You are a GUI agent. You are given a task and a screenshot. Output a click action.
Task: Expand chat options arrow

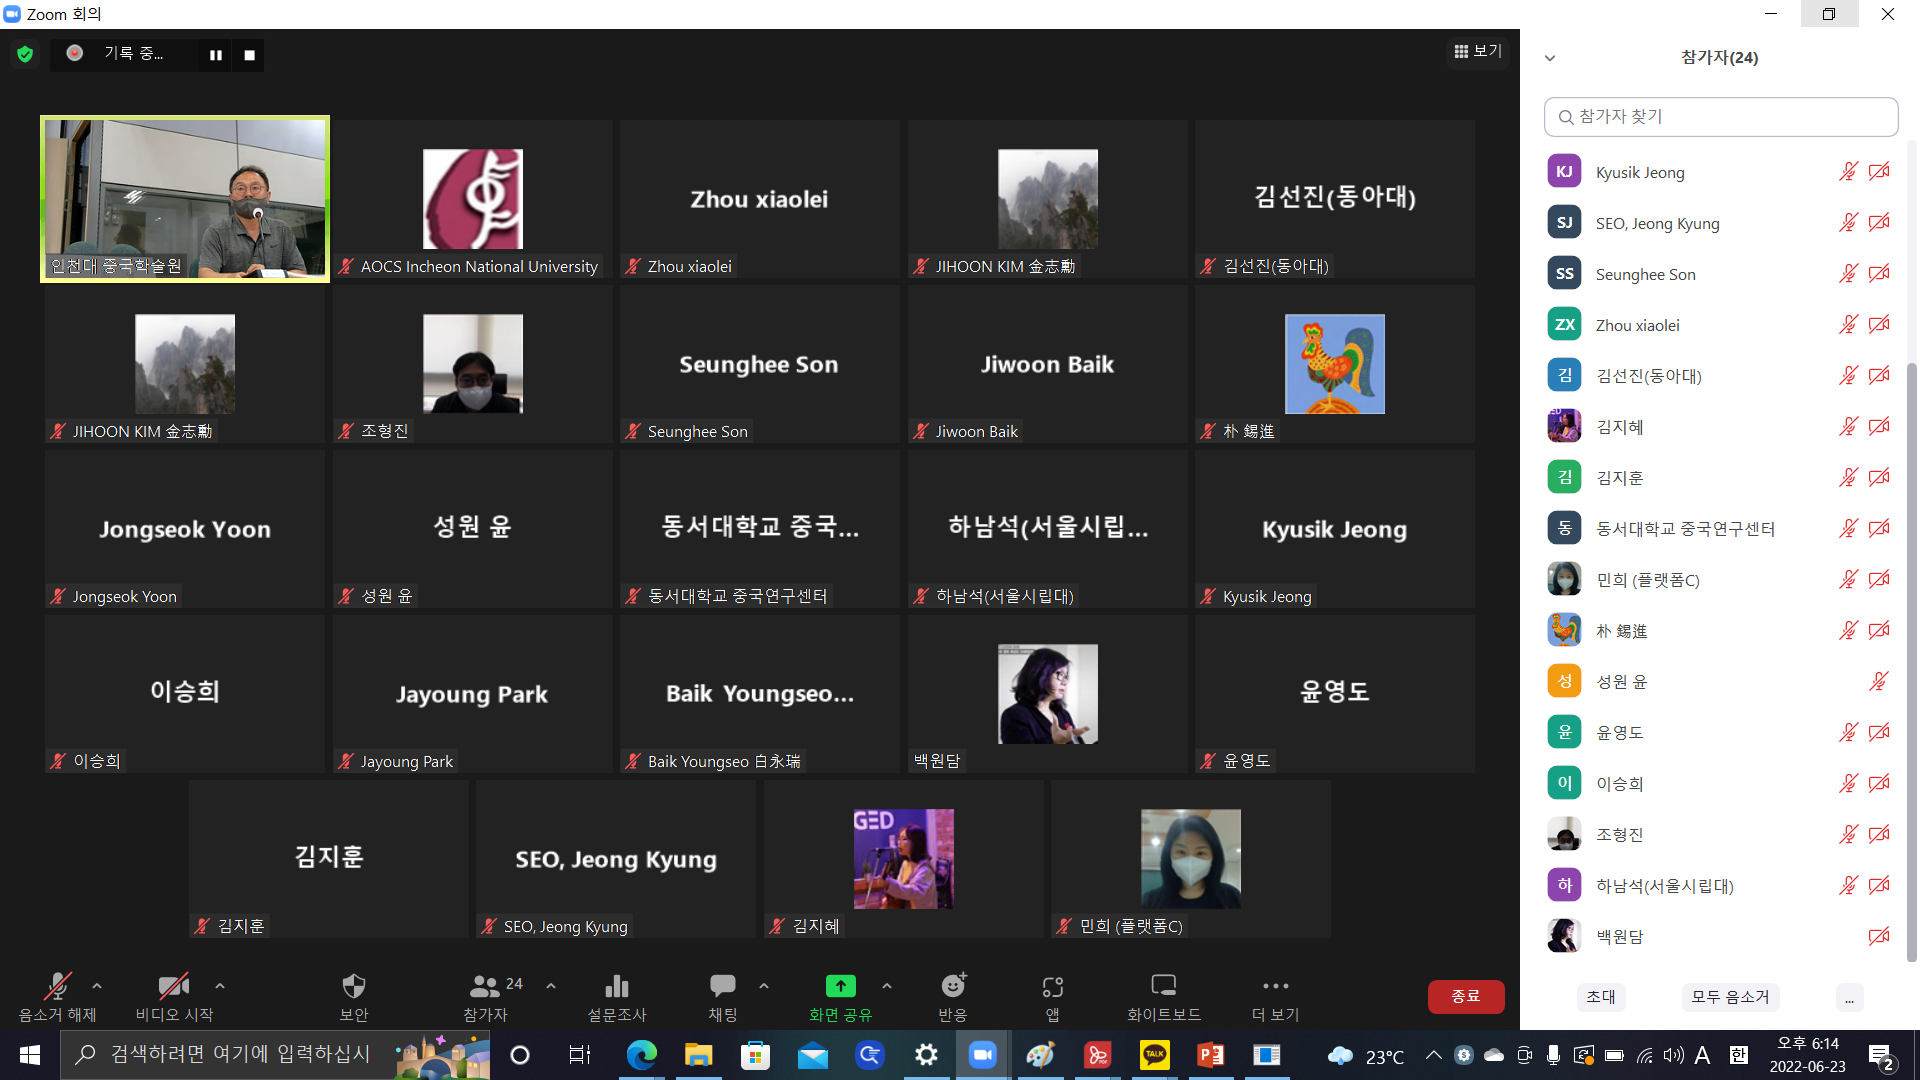coord(764,986)
